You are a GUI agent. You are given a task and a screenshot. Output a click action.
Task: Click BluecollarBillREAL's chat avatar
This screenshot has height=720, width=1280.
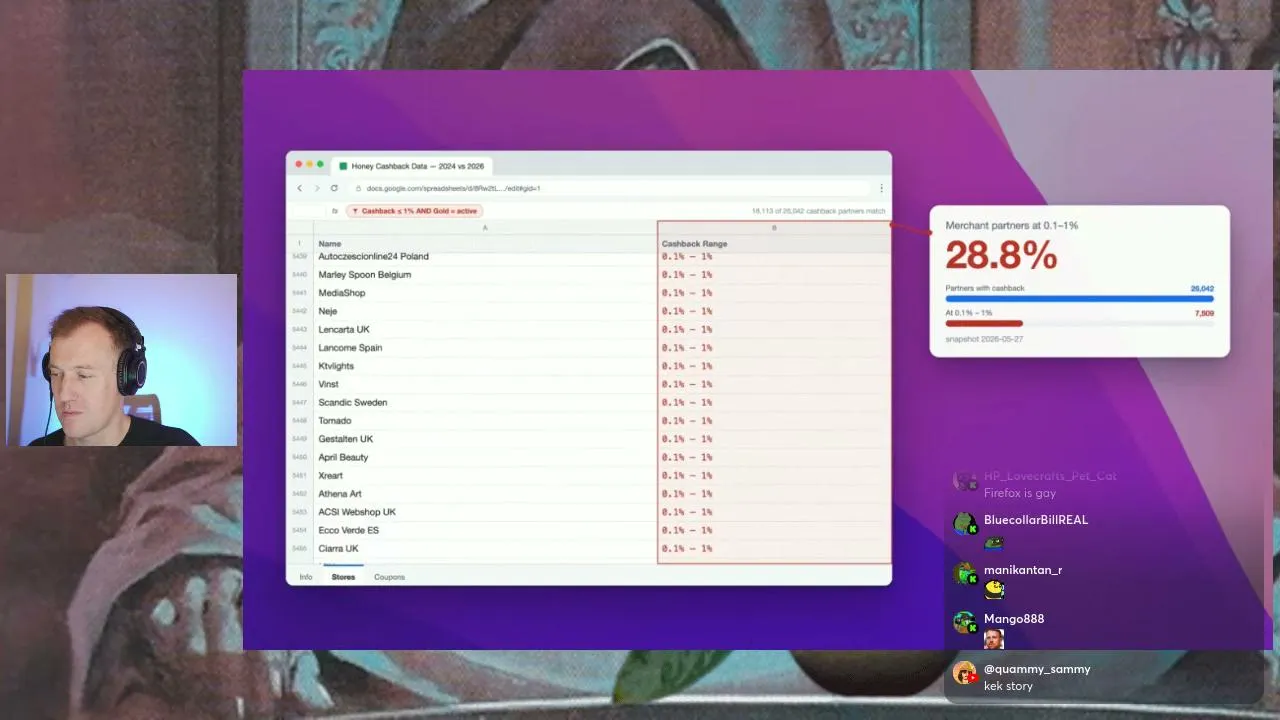964,523
